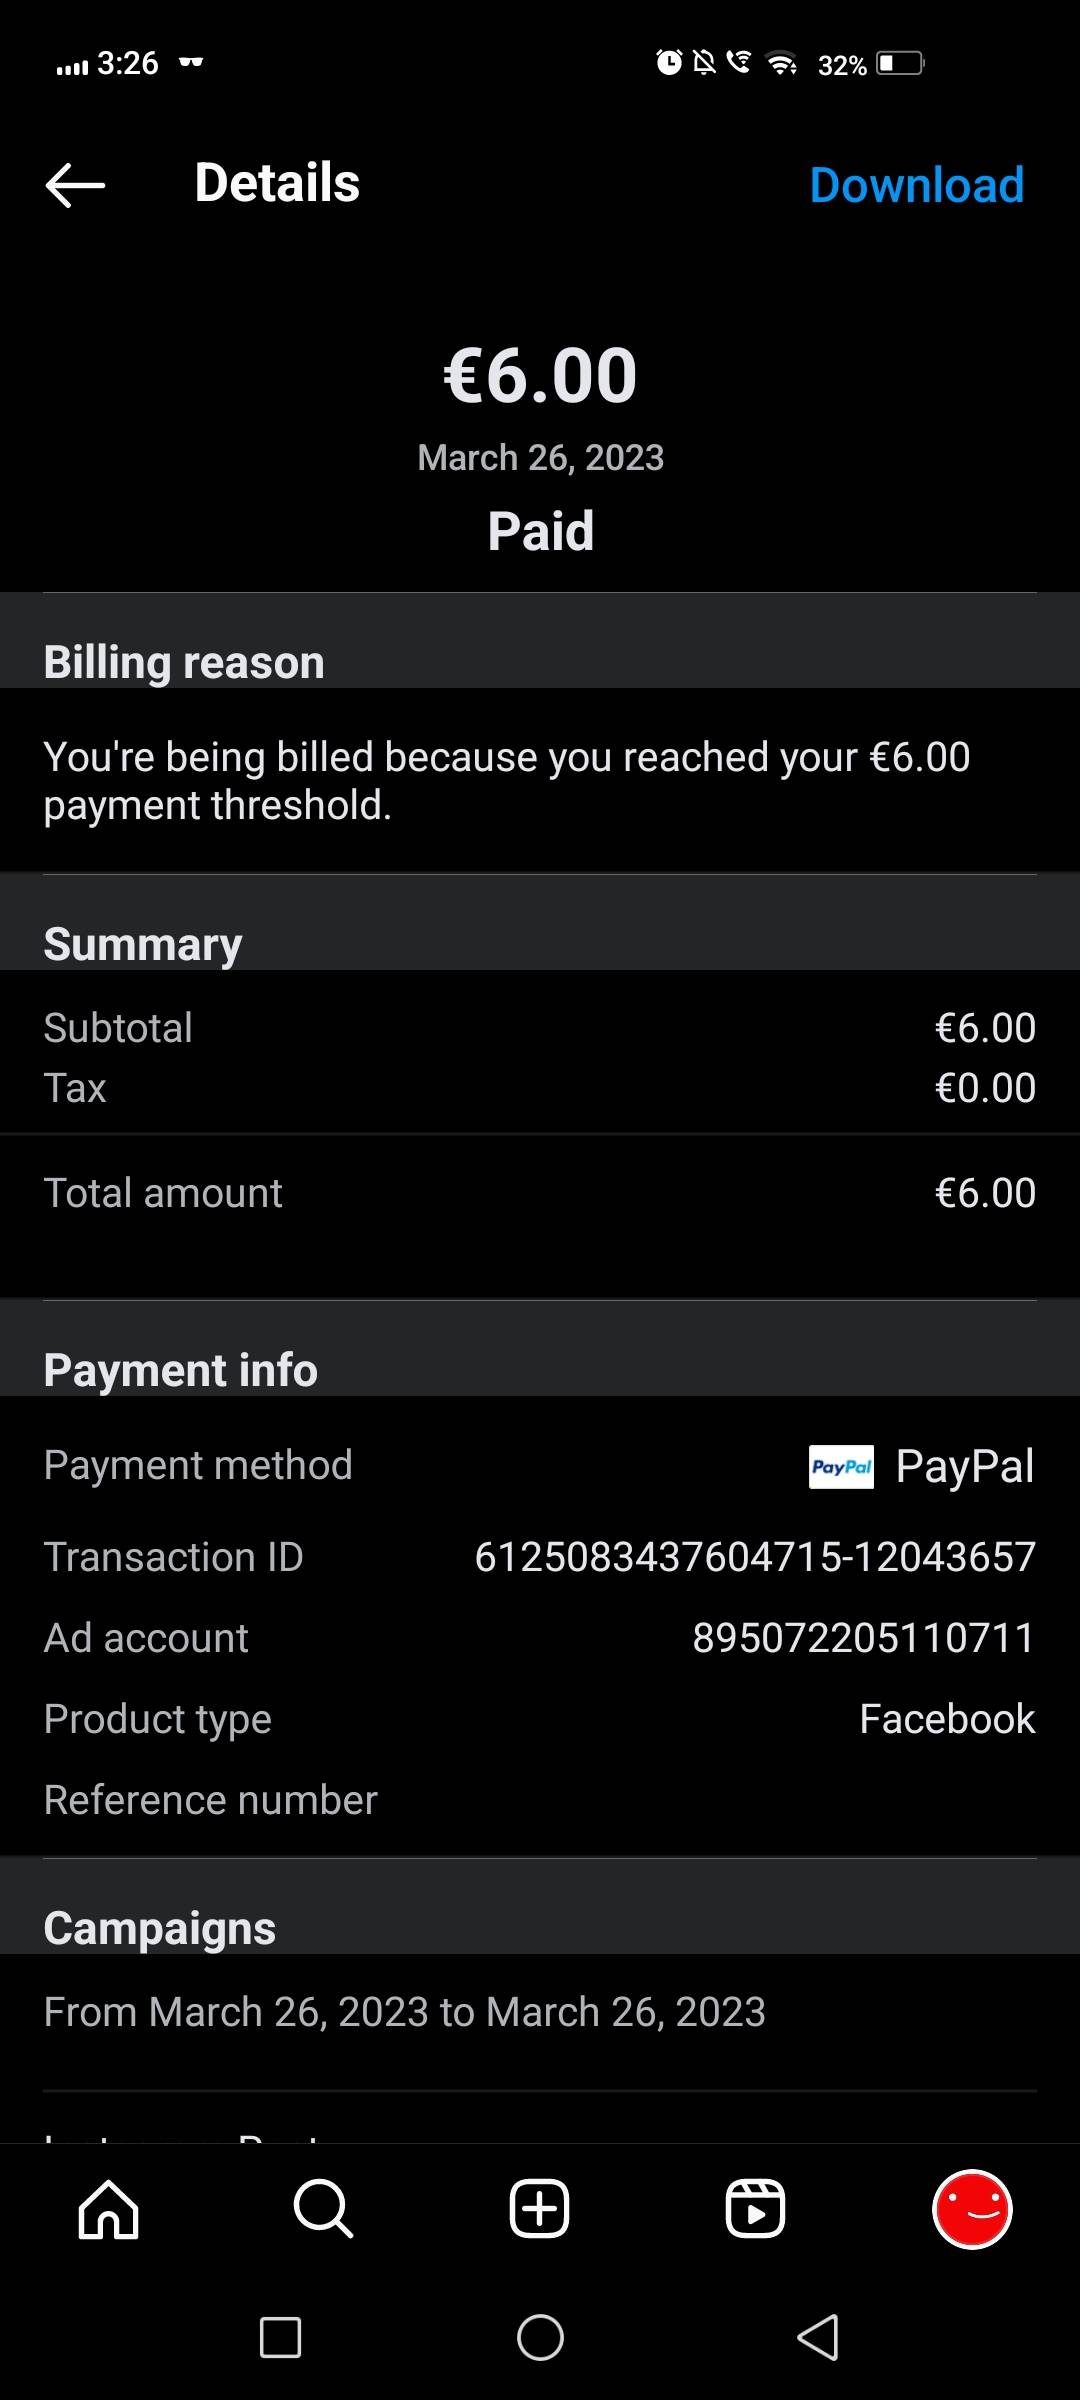Tap the battery indicator in status bar

click(900, 64)
